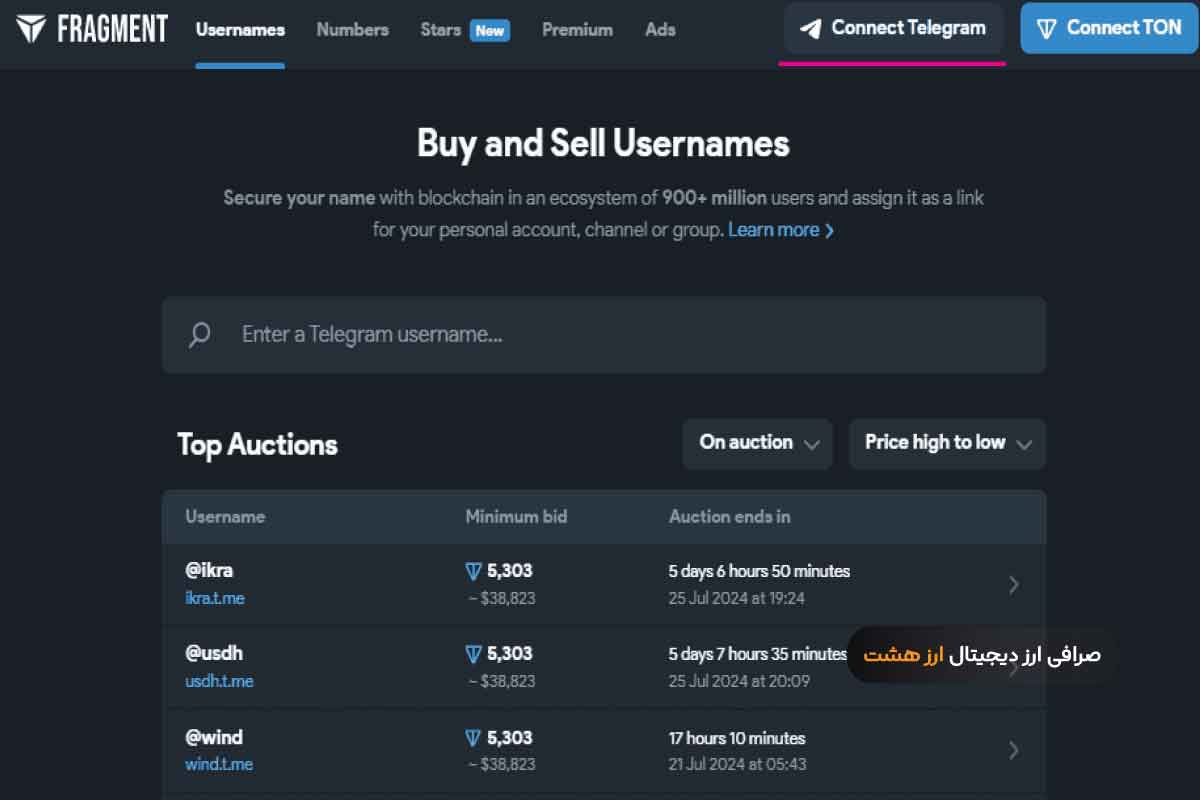Viewport: 1200px width, 800px height.
Task: Select the @wind username
Action: tap(214, 738)
